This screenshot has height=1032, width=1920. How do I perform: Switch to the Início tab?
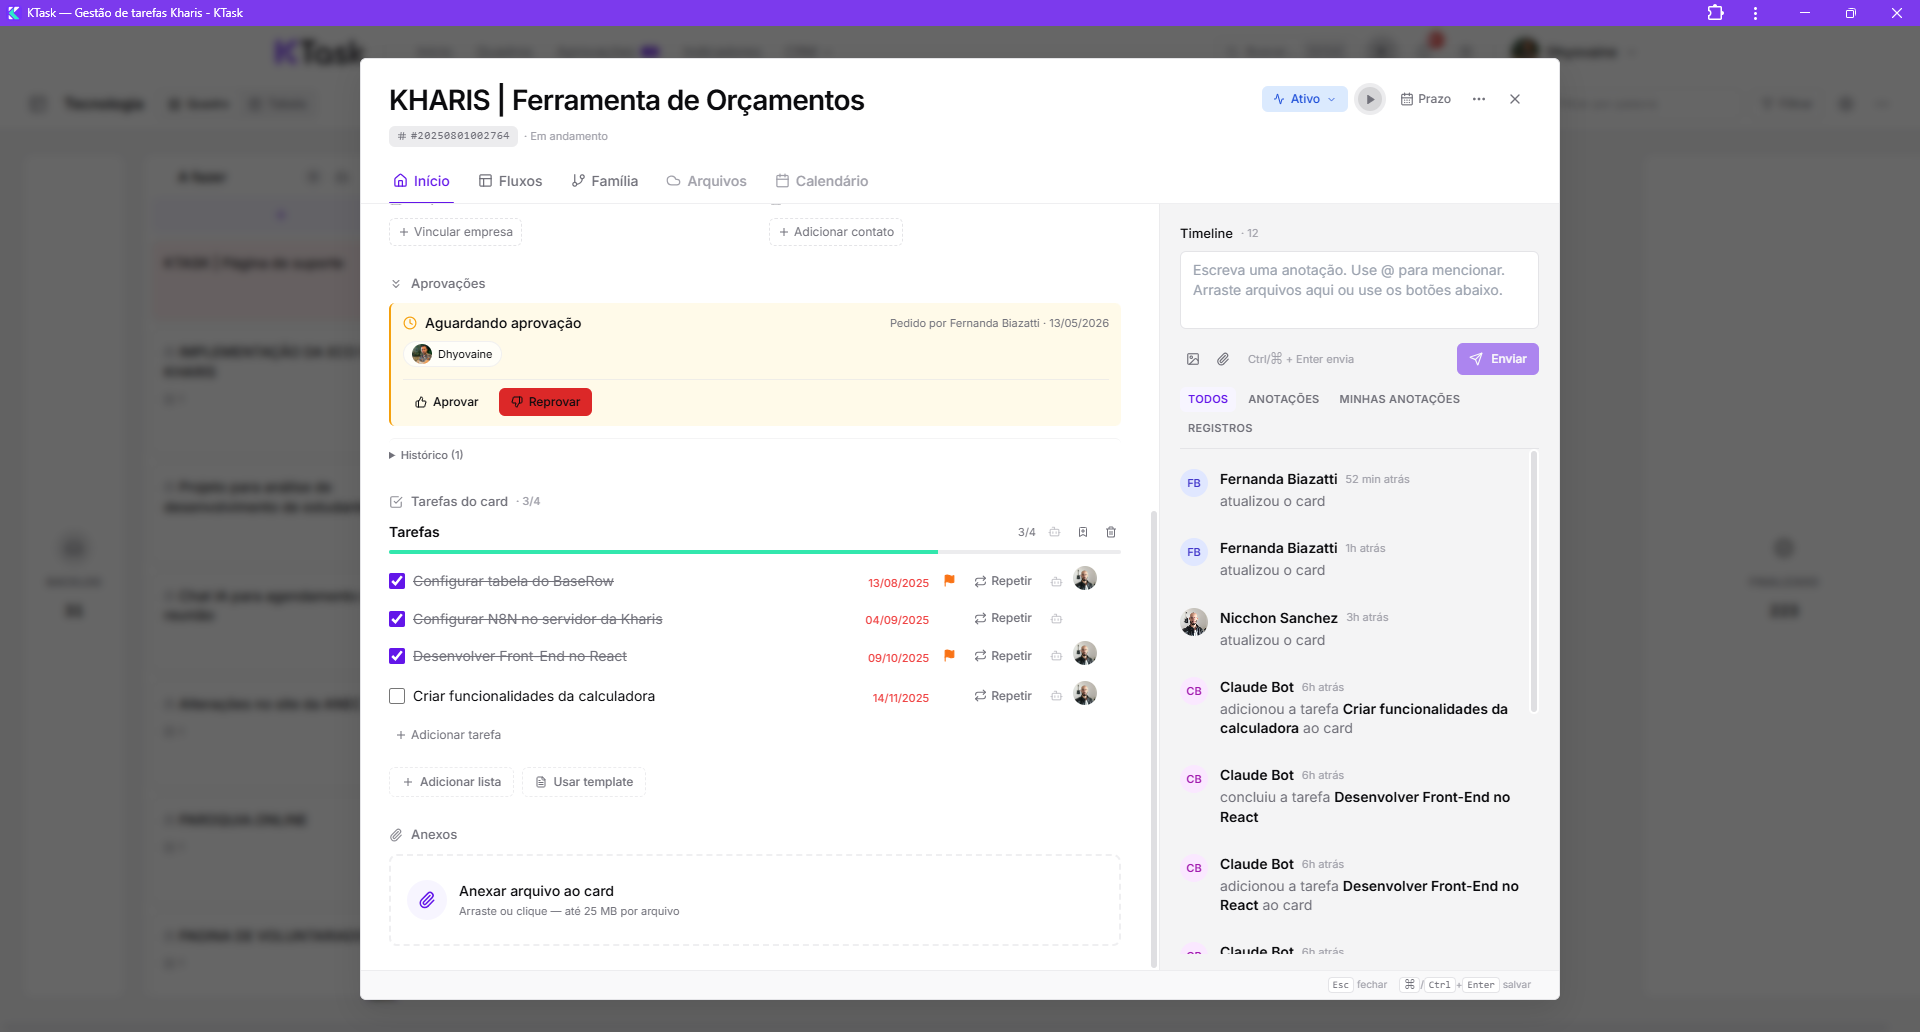[421, 181]
